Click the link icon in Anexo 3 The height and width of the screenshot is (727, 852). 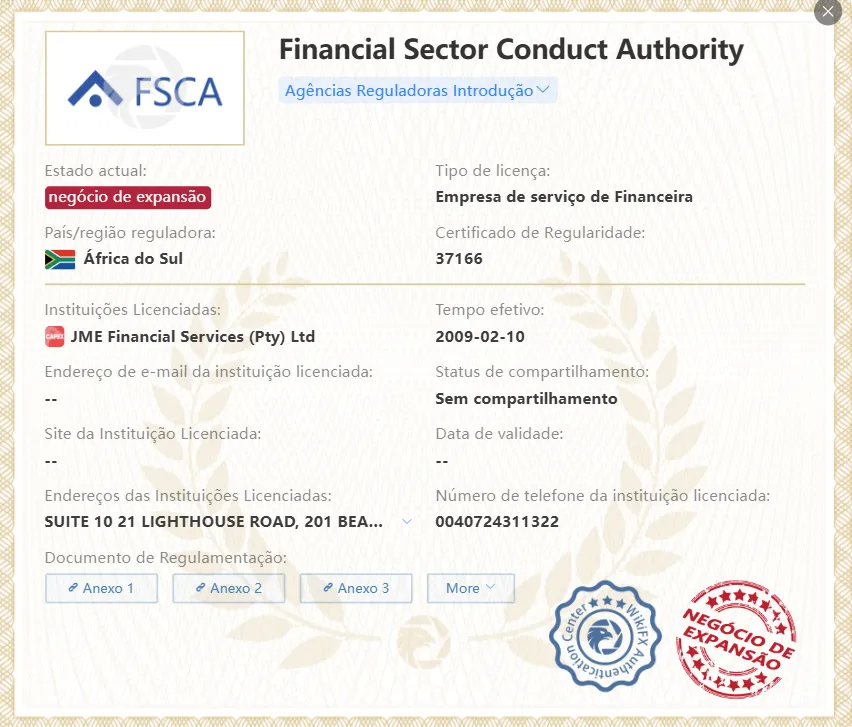point(328,587)
